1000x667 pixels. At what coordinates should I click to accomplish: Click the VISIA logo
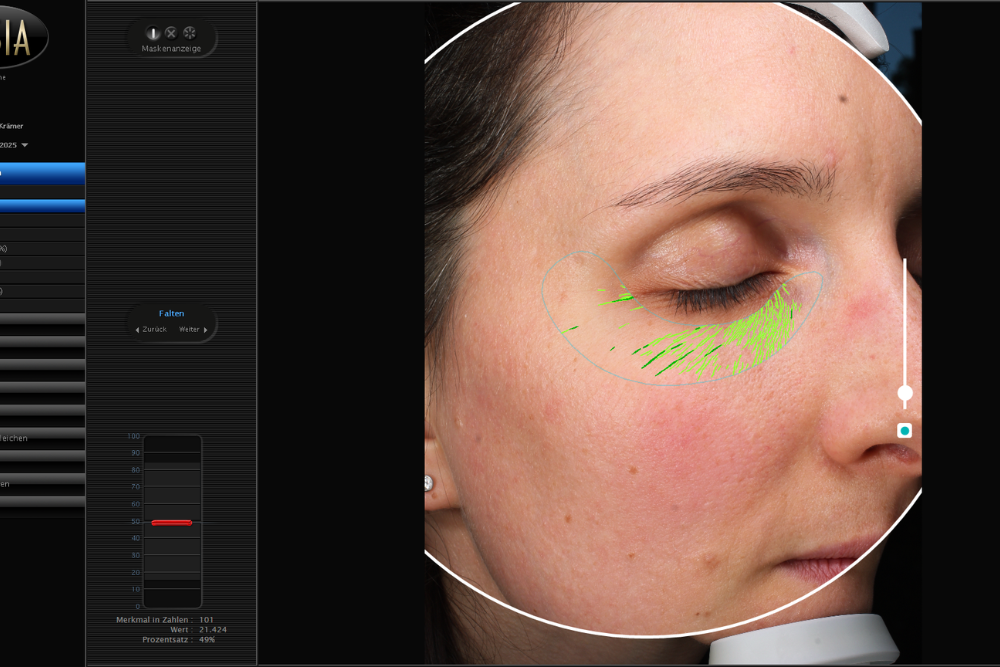(22, 35)
